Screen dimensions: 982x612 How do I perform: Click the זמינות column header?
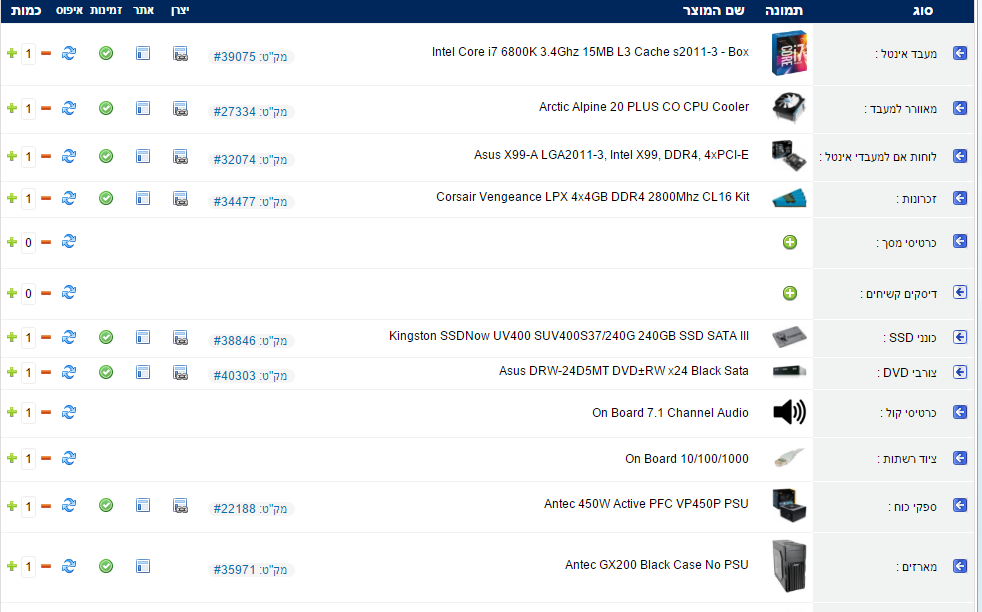point(106,10)
